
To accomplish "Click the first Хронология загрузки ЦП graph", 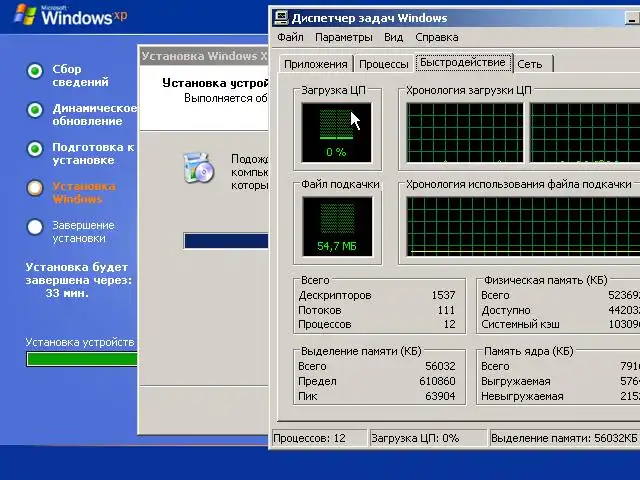I will tap(465, 133).
